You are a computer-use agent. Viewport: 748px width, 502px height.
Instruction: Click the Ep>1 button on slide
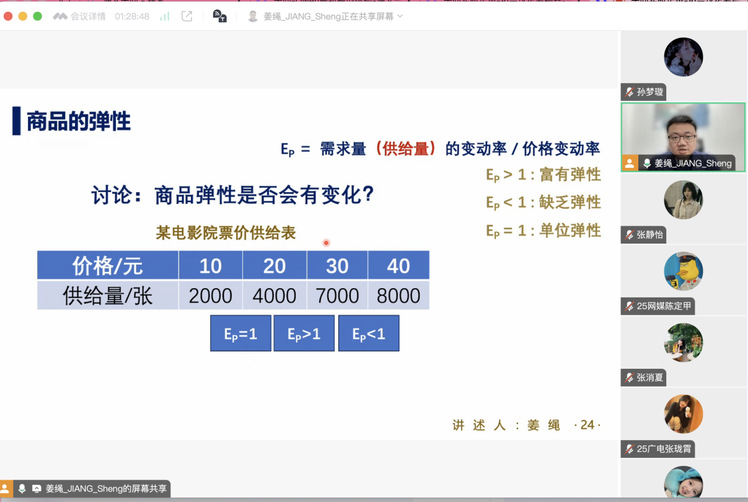coord(304,333)
